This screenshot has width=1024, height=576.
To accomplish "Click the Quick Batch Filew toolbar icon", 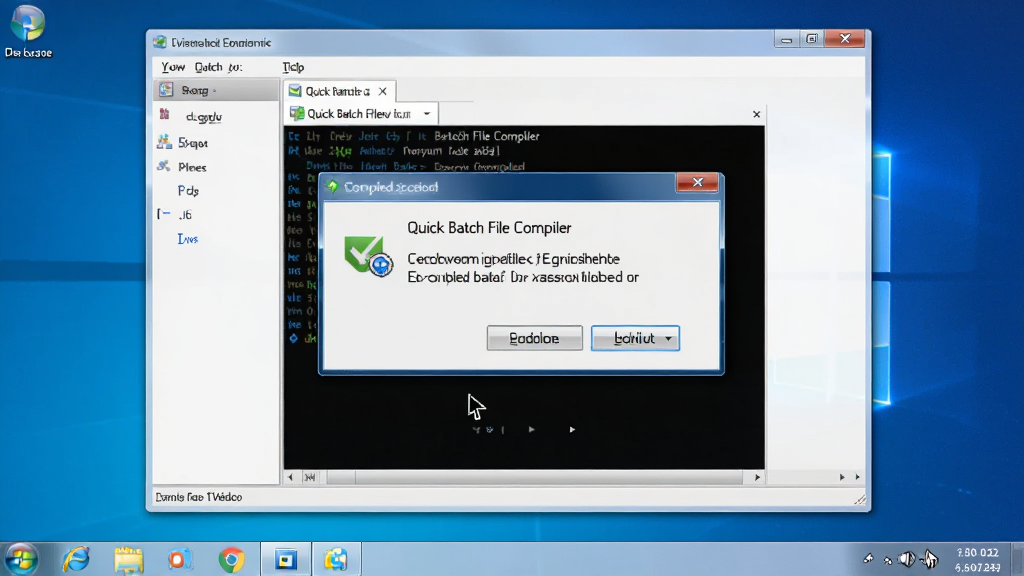I will pyautogui.click(x=297, y=114).
